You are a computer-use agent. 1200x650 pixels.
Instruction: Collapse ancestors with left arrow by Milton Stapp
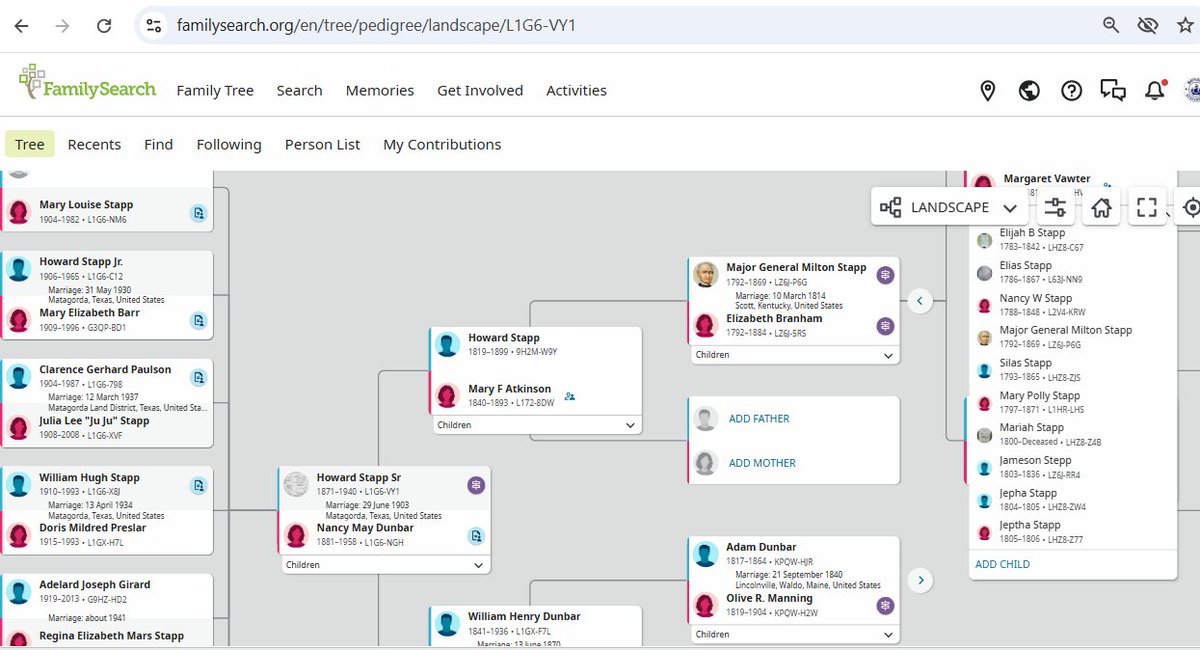tap(920, 300)
